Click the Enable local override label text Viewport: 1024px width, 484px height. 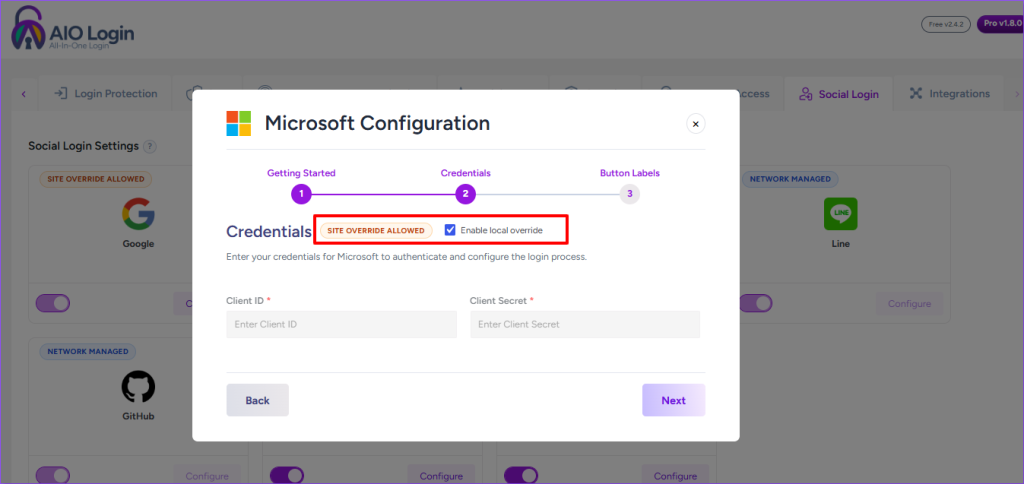coord(502,231)
